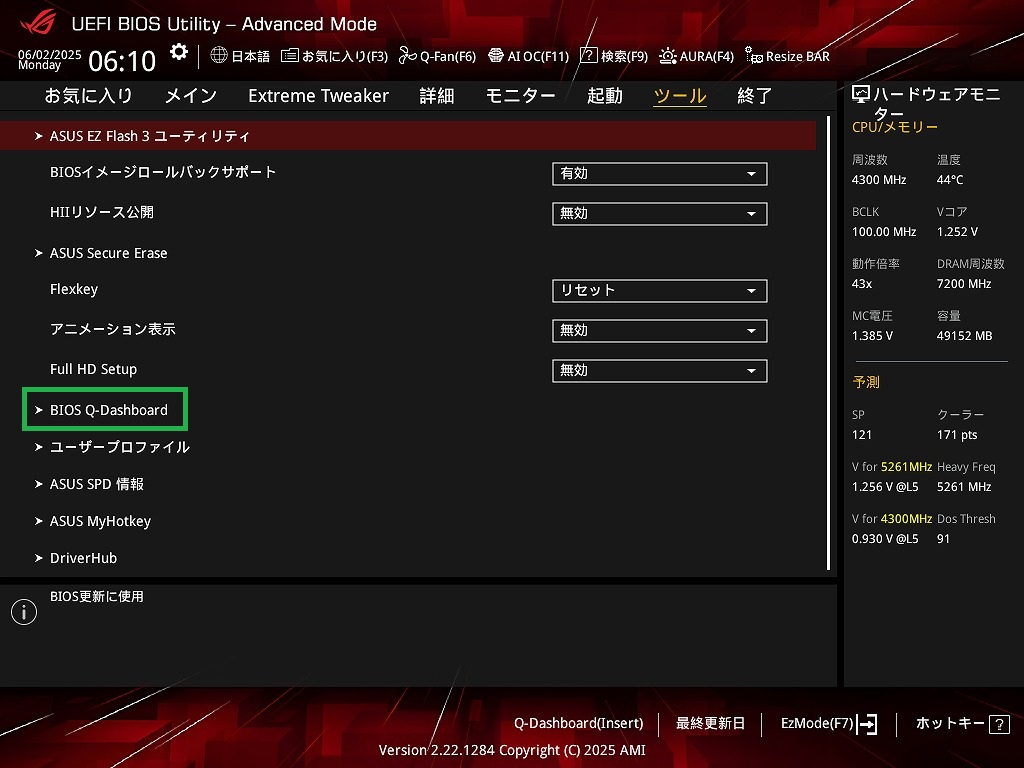
Task: Click the vertical scrollbar of settings list
Action: [x=828, y=343]
